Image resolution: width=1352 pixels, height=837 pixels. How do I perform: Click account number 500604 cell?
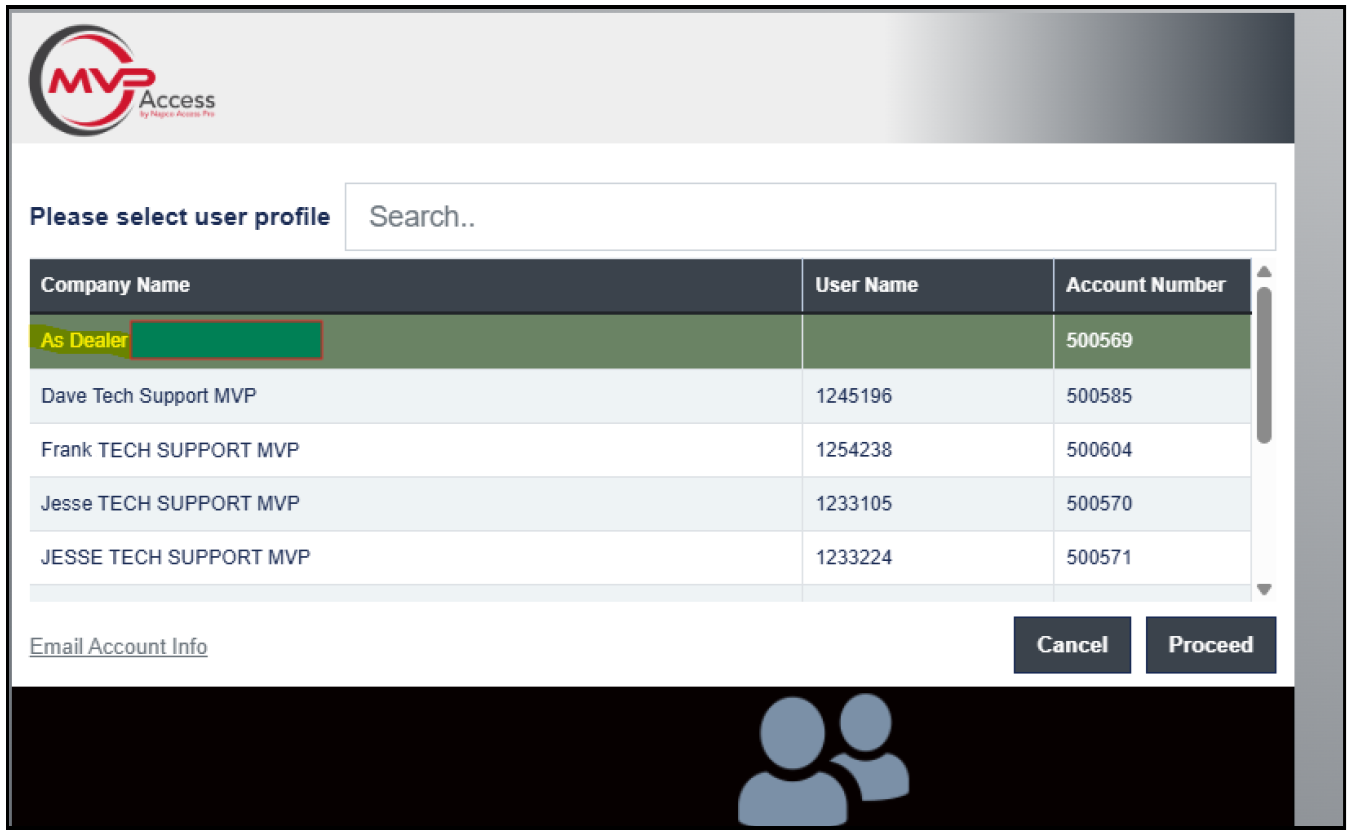1099,450
